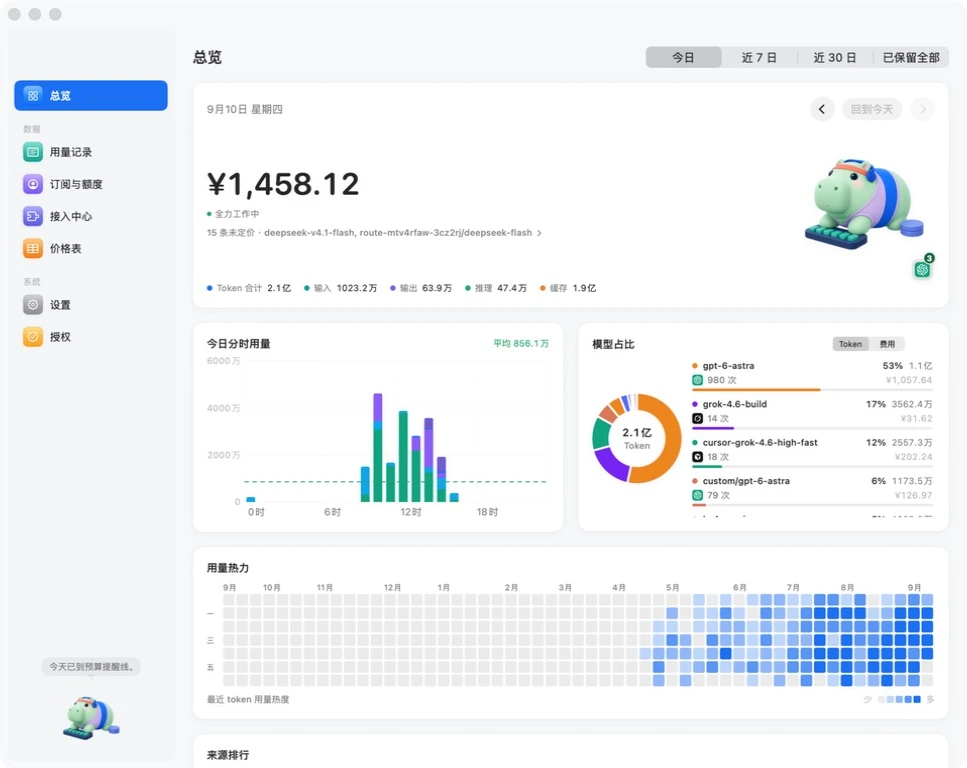Click OpenAI icon beside 980 次
The width and height of the screenshot is (967, 768).
(697, 380)
